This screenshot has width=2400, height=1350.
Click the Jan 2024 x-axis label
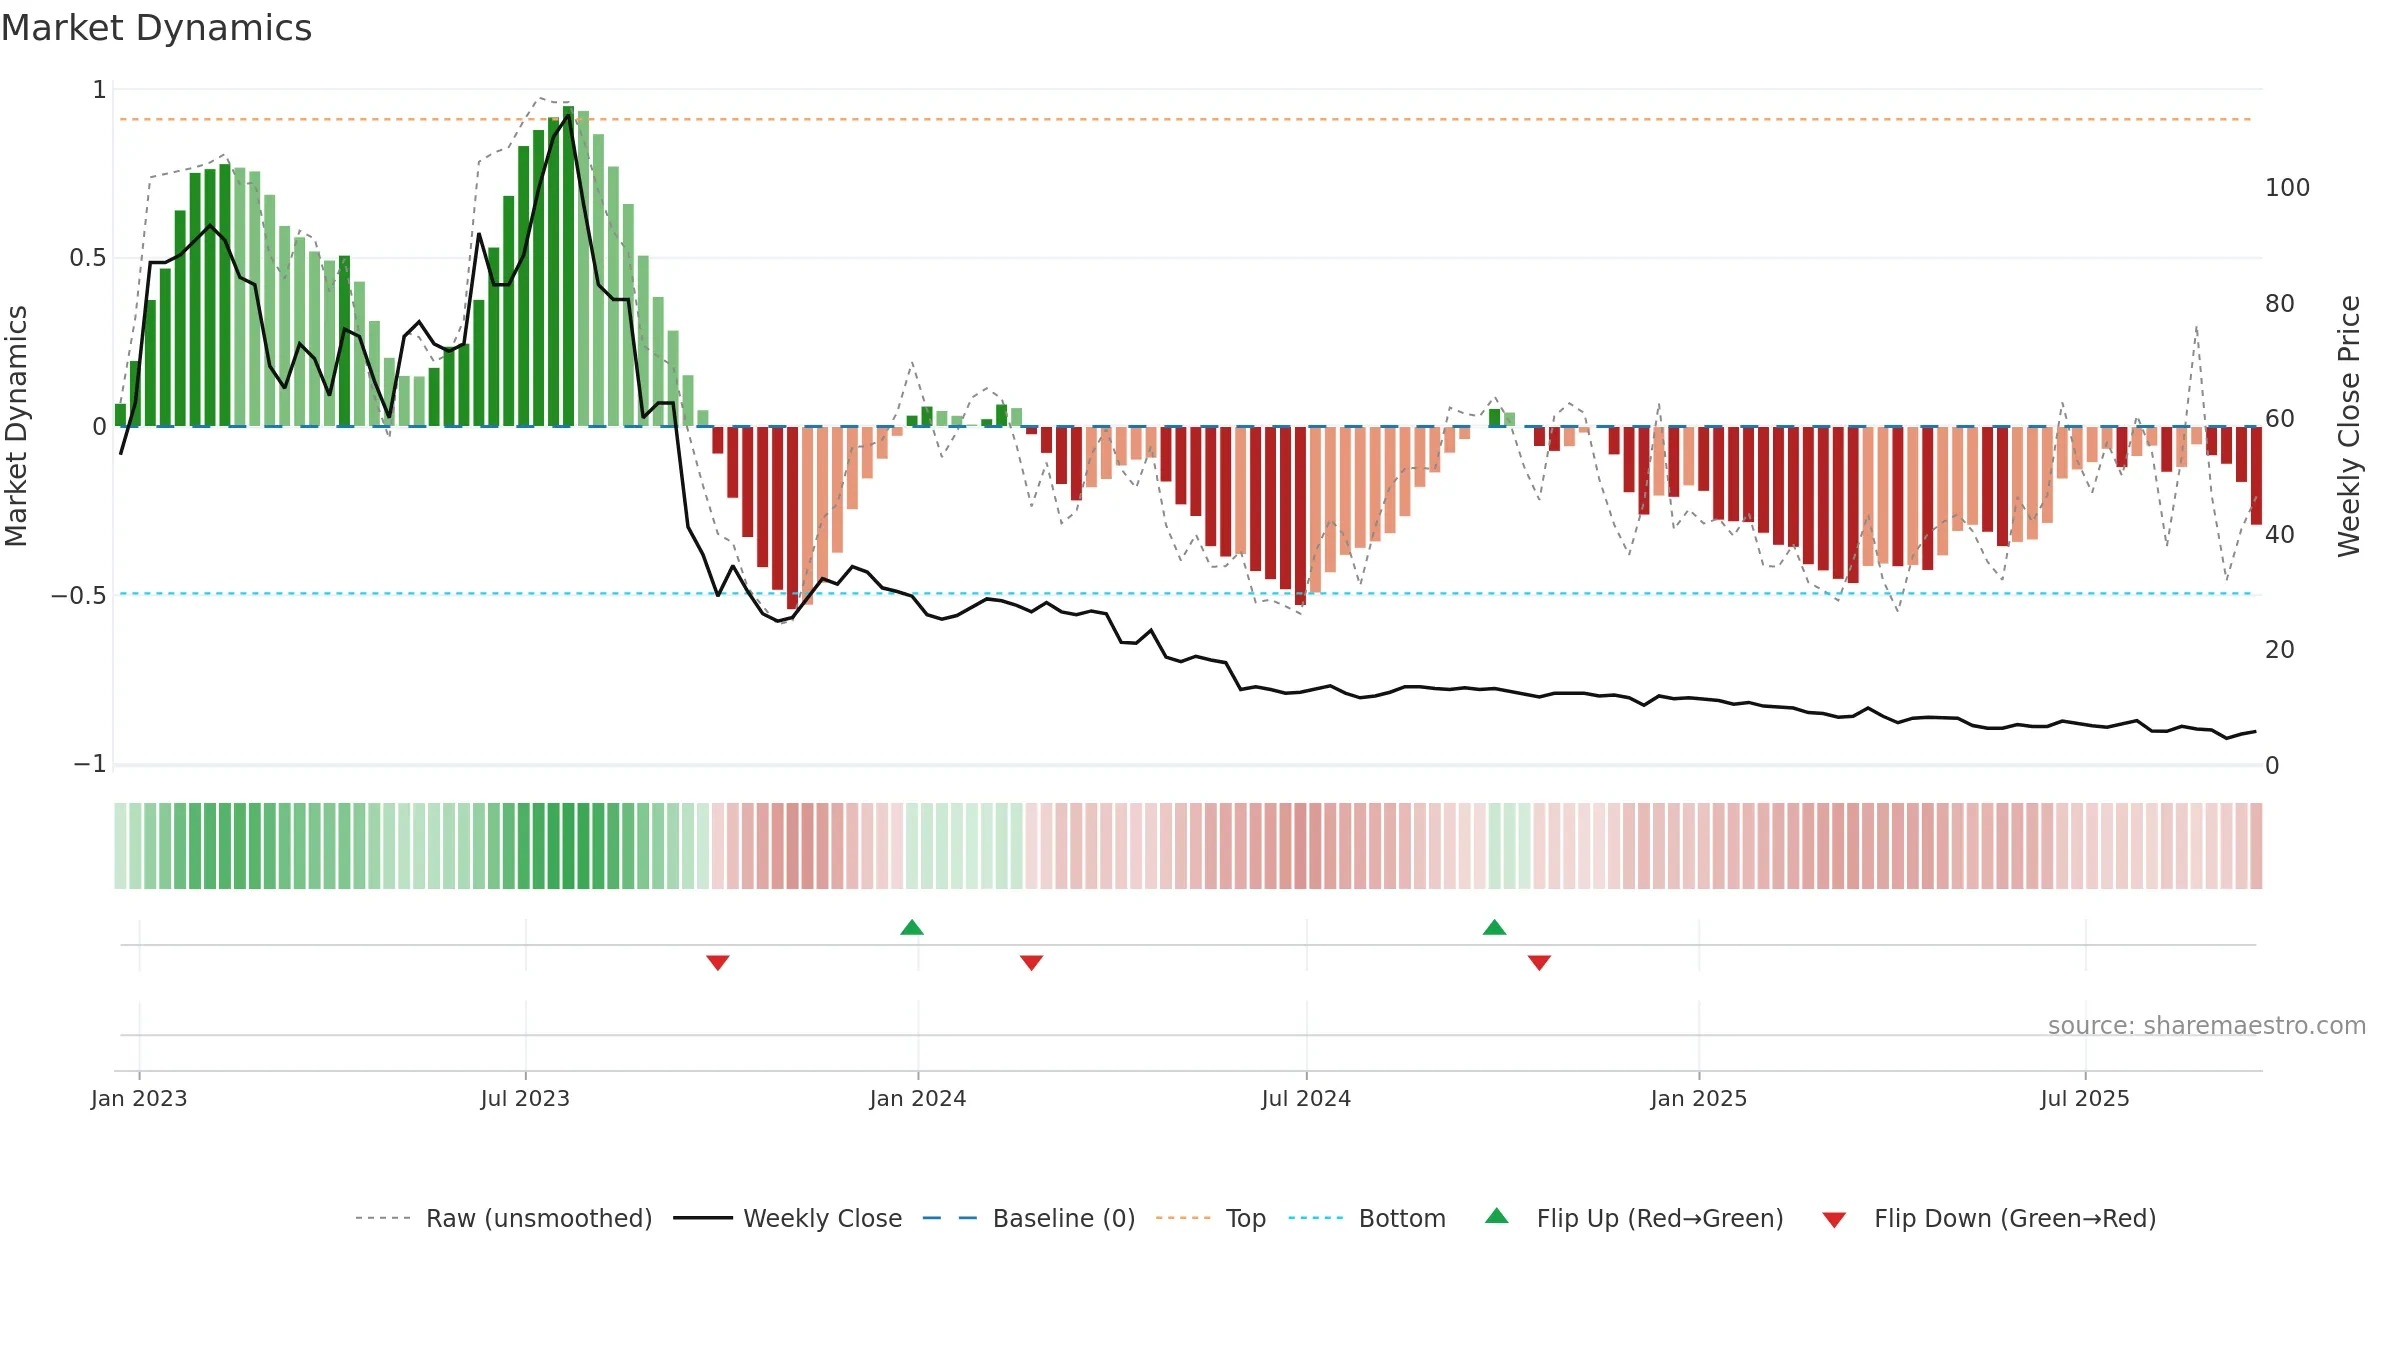click(x=918, y=1098)
